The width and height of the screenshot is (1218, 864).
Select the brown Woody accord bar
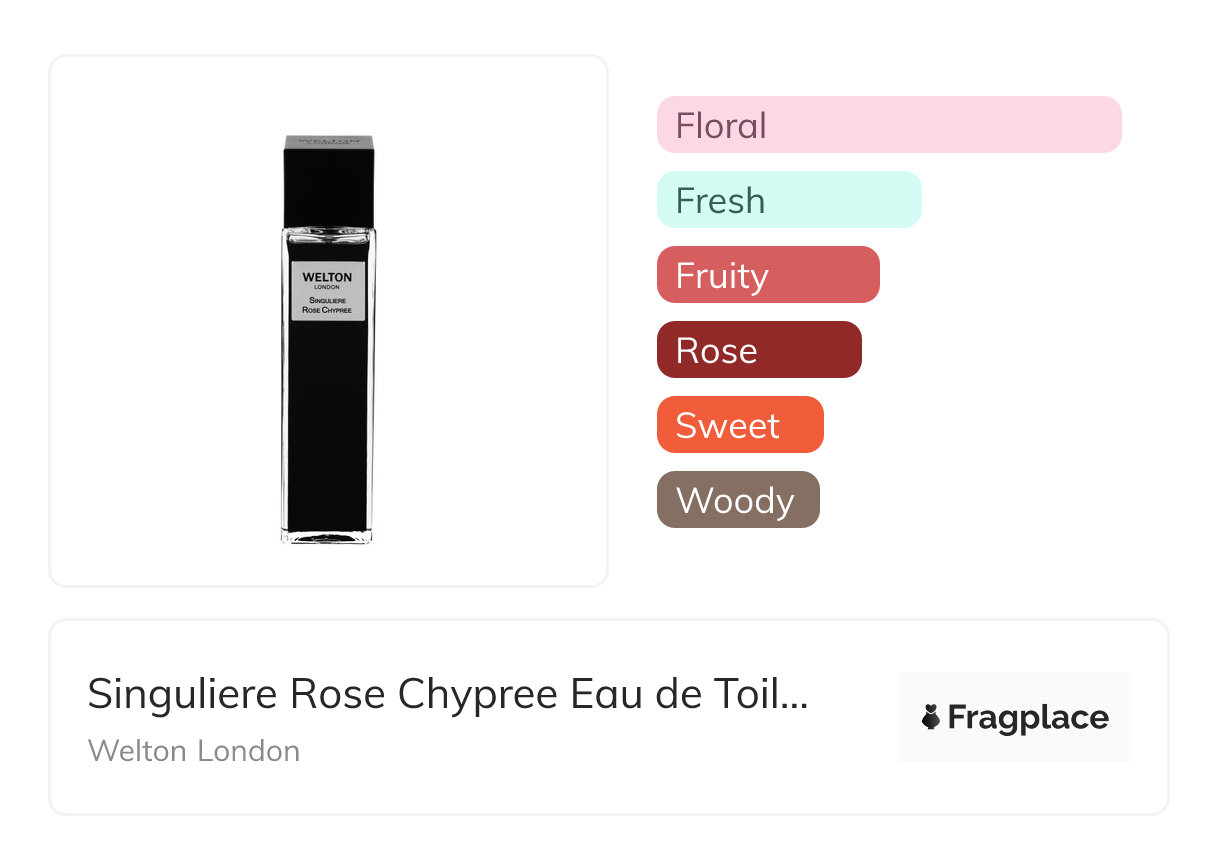click(737, 500)
